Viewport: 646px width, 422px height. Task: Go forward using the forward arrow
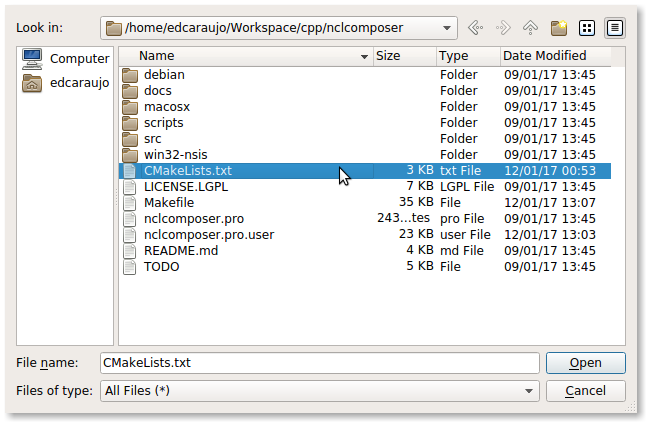503,28
